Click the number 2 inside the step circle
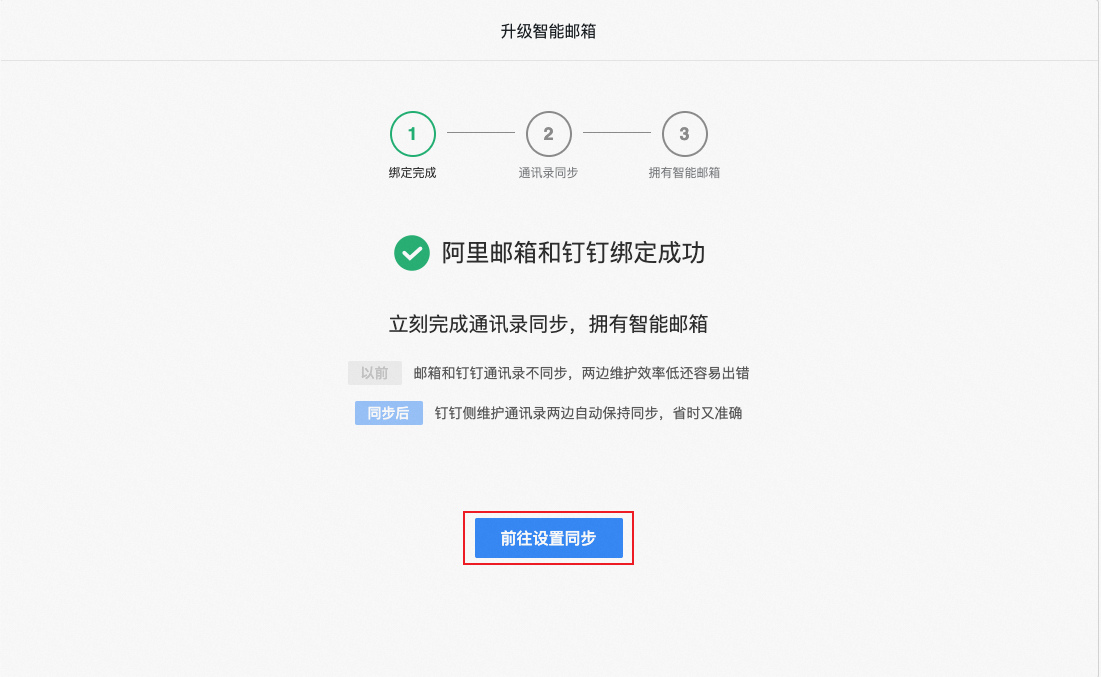This screenshot has height=677, width=1101. pos(548,133)
